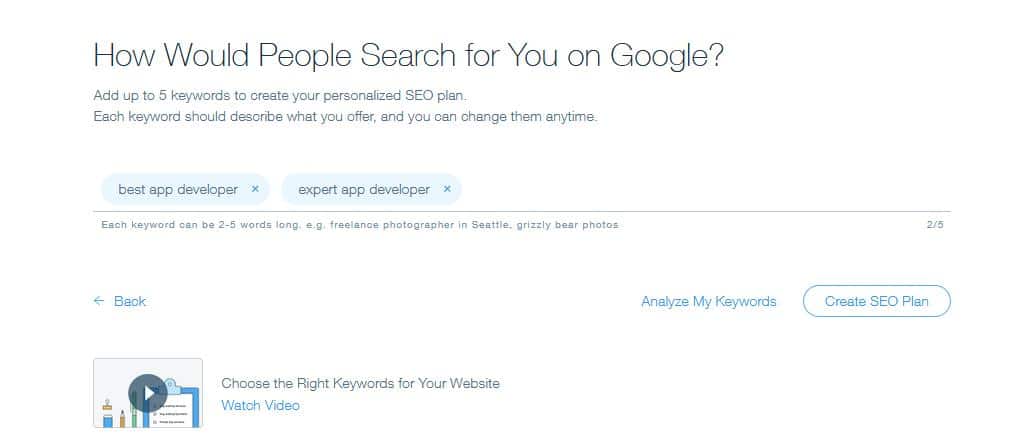
Task: Click the "How Would People Search" heading
Action: coord(408,55)
